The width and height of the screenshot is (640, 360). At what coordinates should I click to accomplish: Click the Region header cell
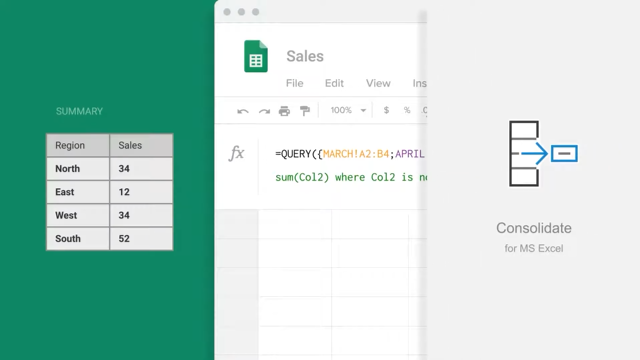78,145
